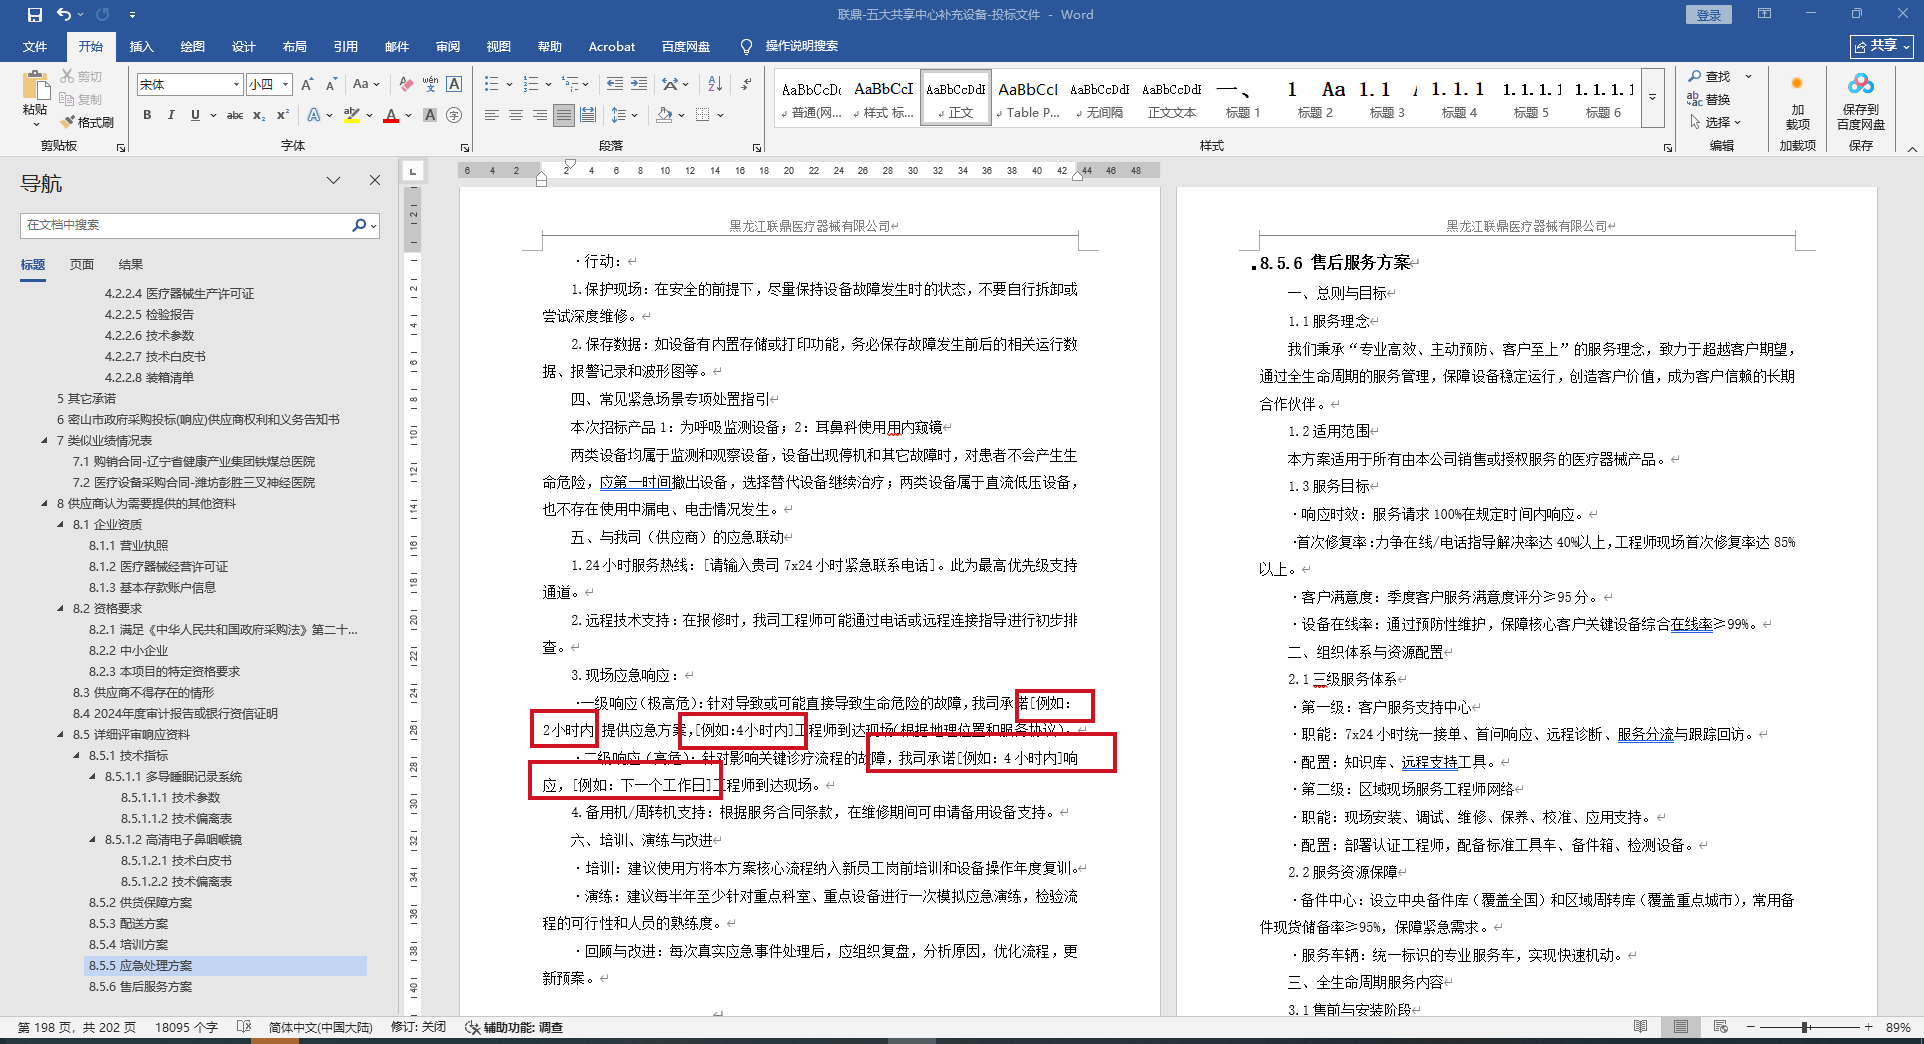Viewport: 1924px width, 1044px height.
Task: Apply text effects with the outlined A icon
Action: 314,115
